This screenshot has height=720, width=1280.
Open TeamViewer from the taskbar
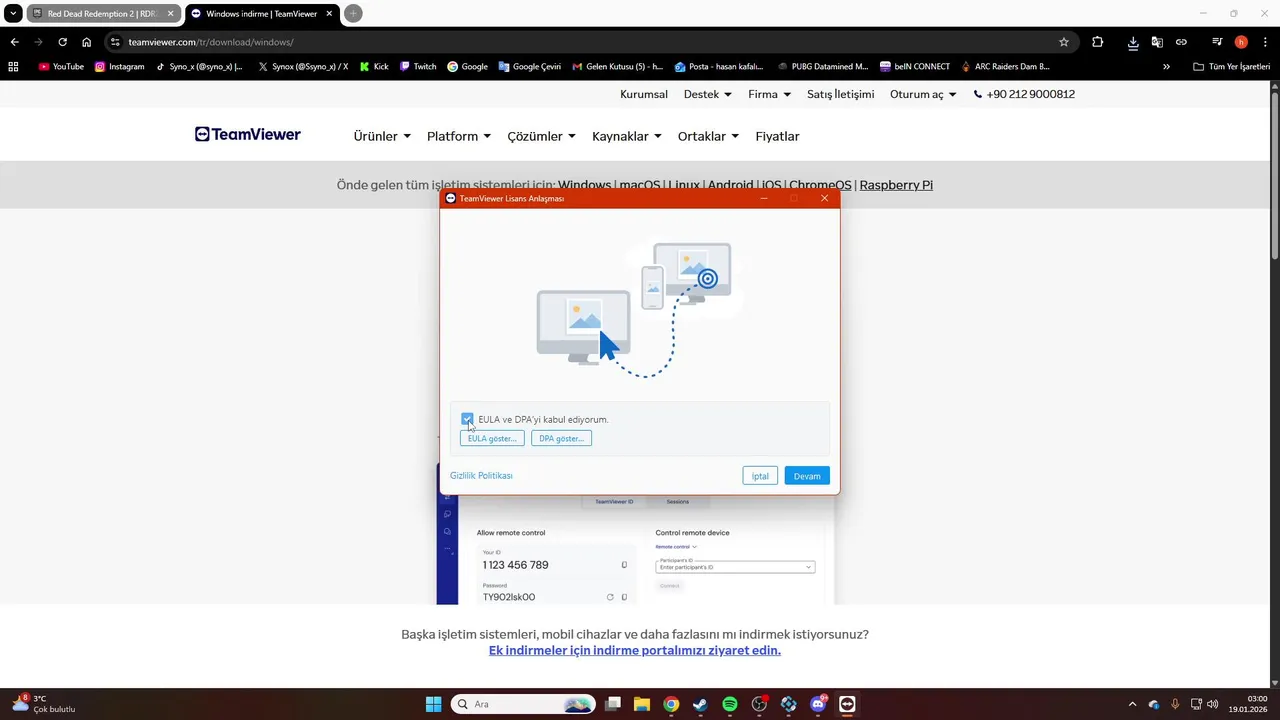pyautogui.click(x=848, y=704)
